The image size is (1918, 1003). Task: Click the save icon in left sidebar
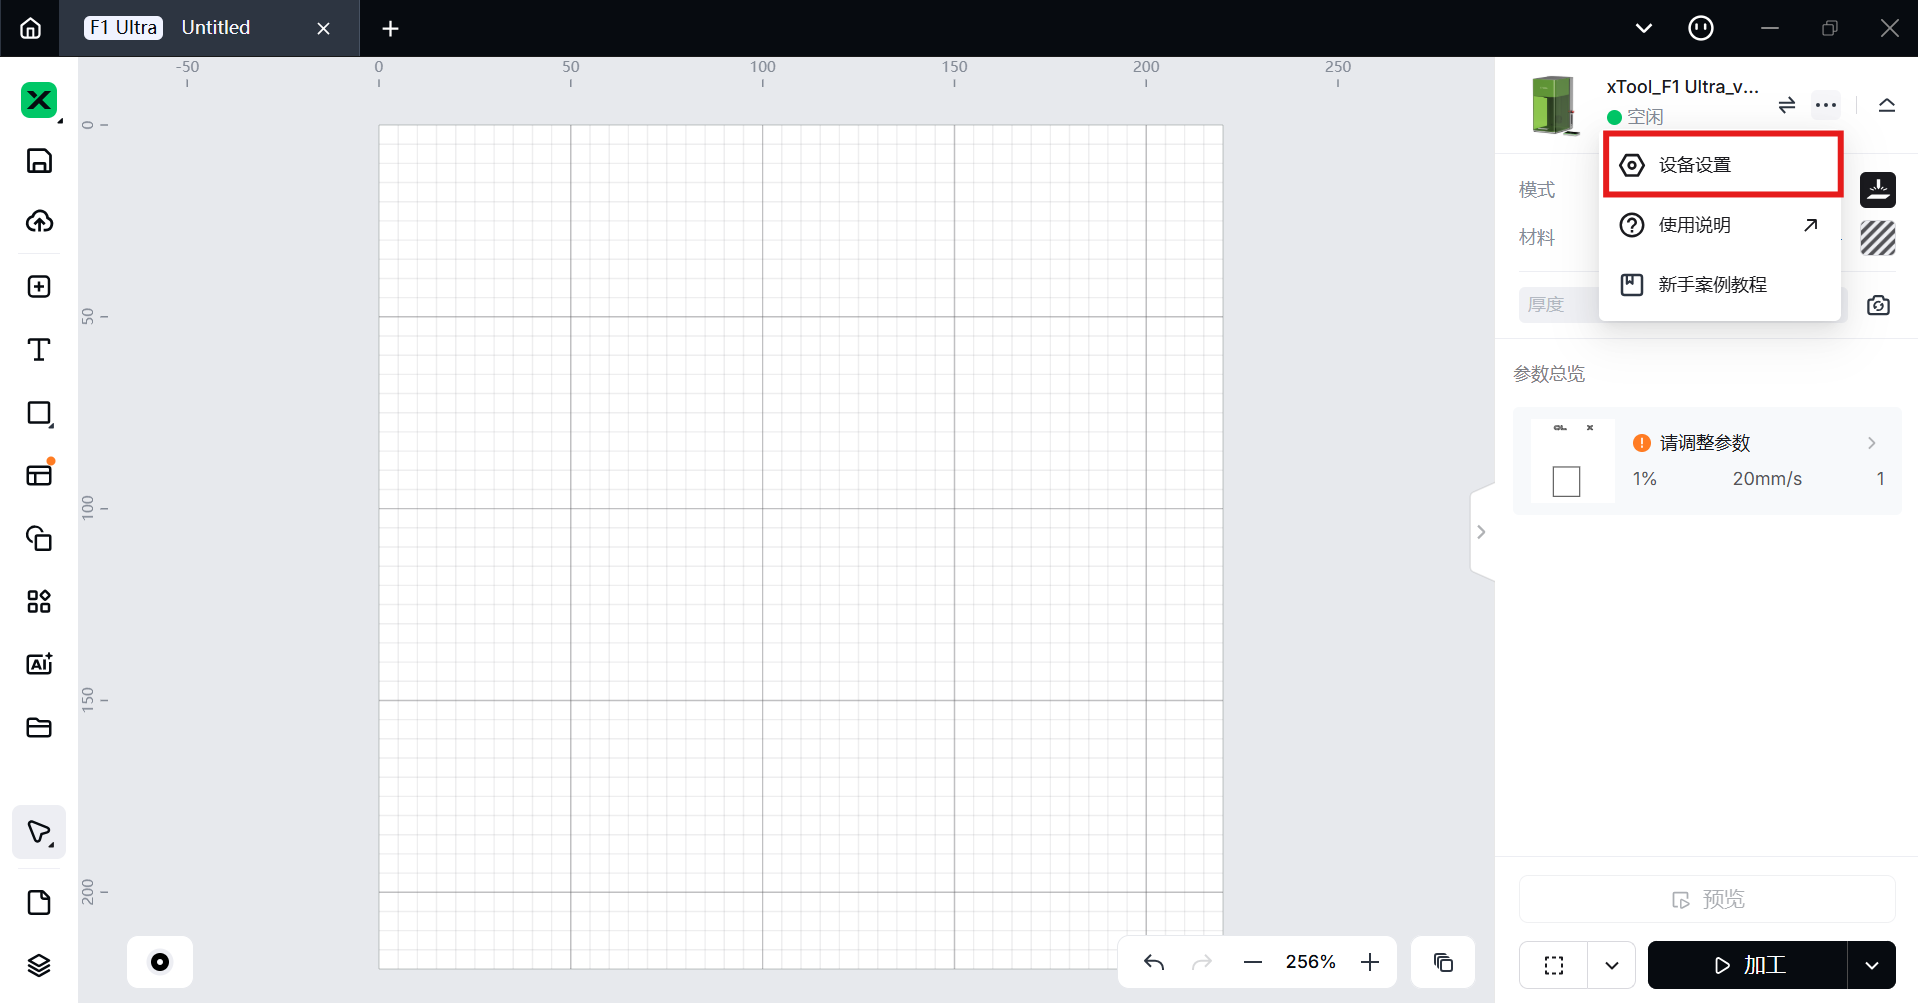39,161
